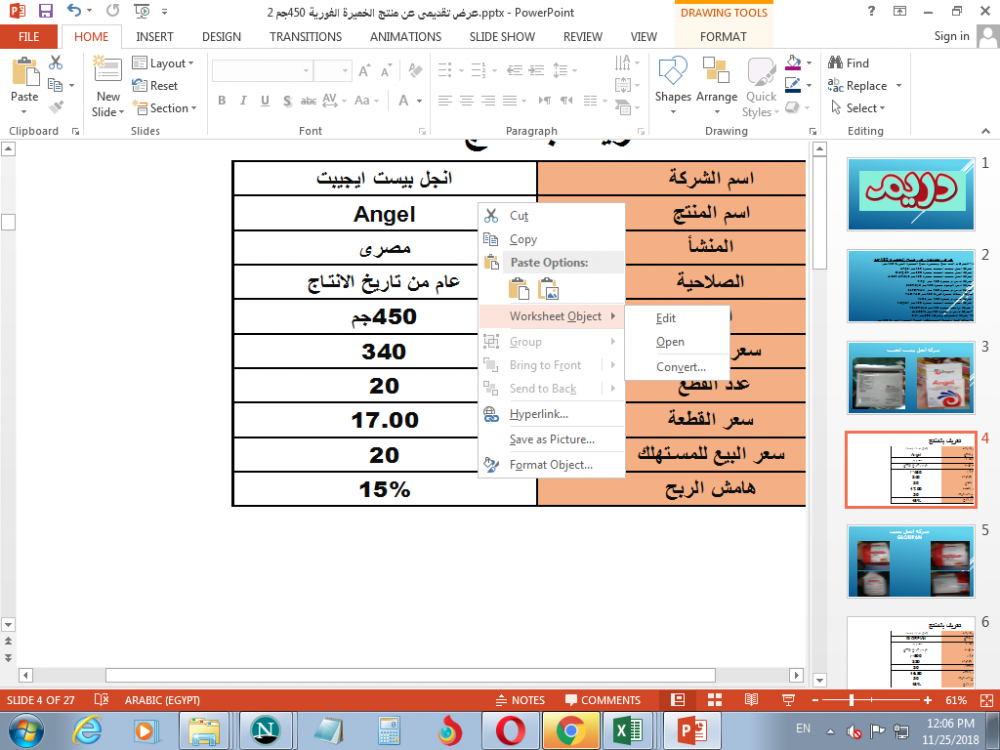Viewport: 1000px width, 750px height.
Task: Switch to the INSERT tab
Action: [x=154, y=36]
